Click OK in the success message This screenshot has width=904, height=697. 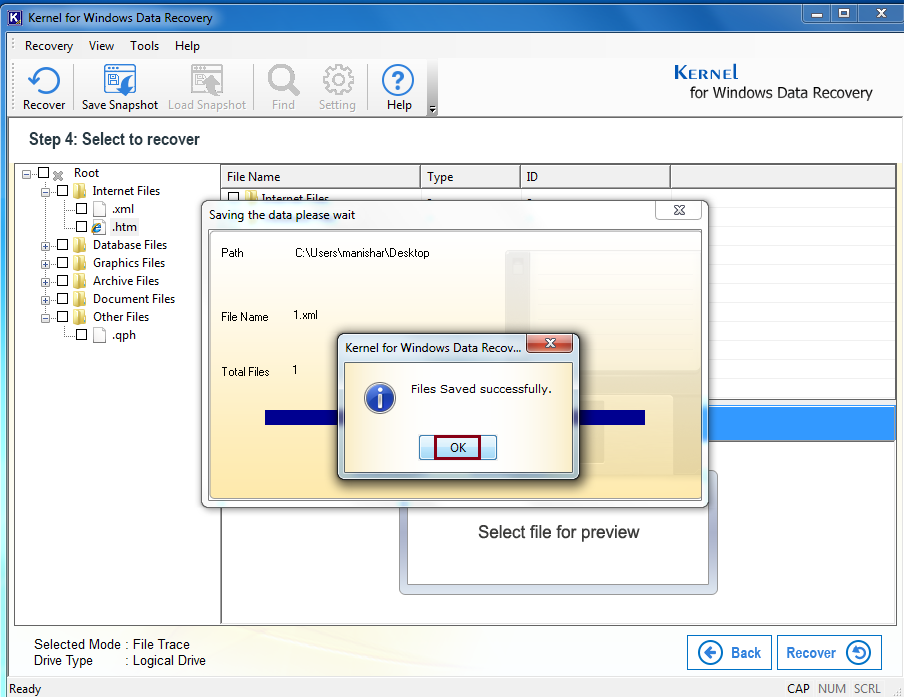point(458,447)
